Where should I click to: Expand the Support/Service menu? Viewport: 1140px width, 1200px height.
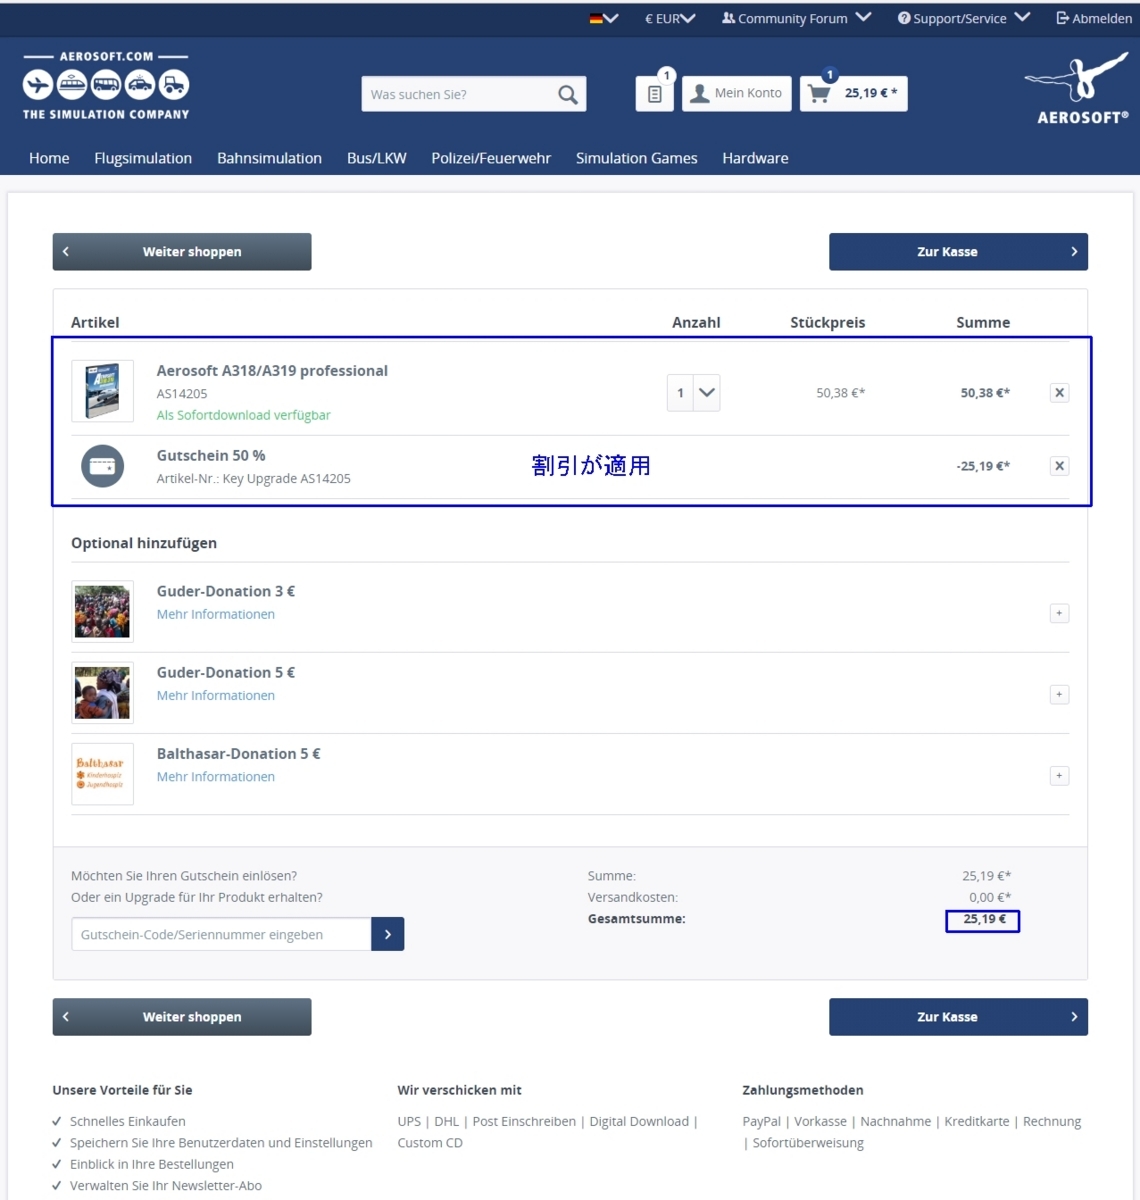pyautogui.click(x=963, y=18)
